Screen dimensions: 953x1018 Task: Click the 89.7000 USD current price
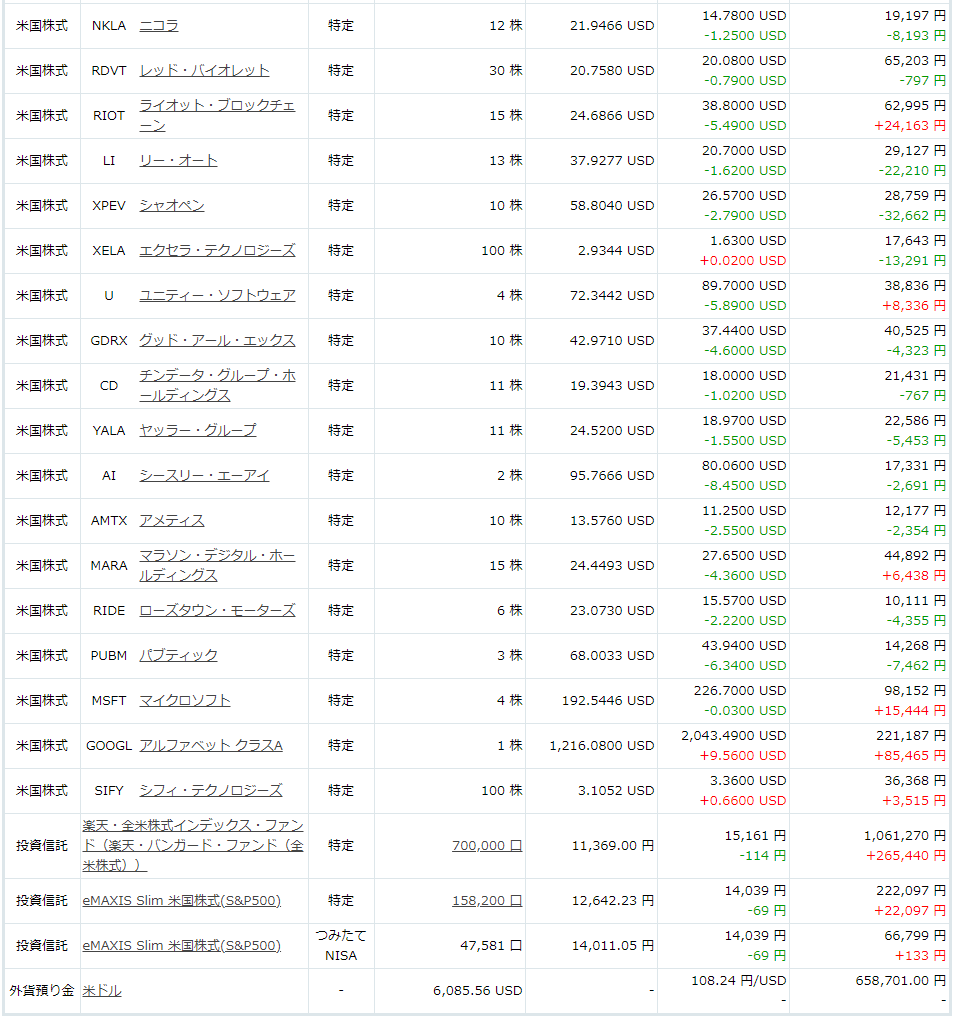pos(744,286)
